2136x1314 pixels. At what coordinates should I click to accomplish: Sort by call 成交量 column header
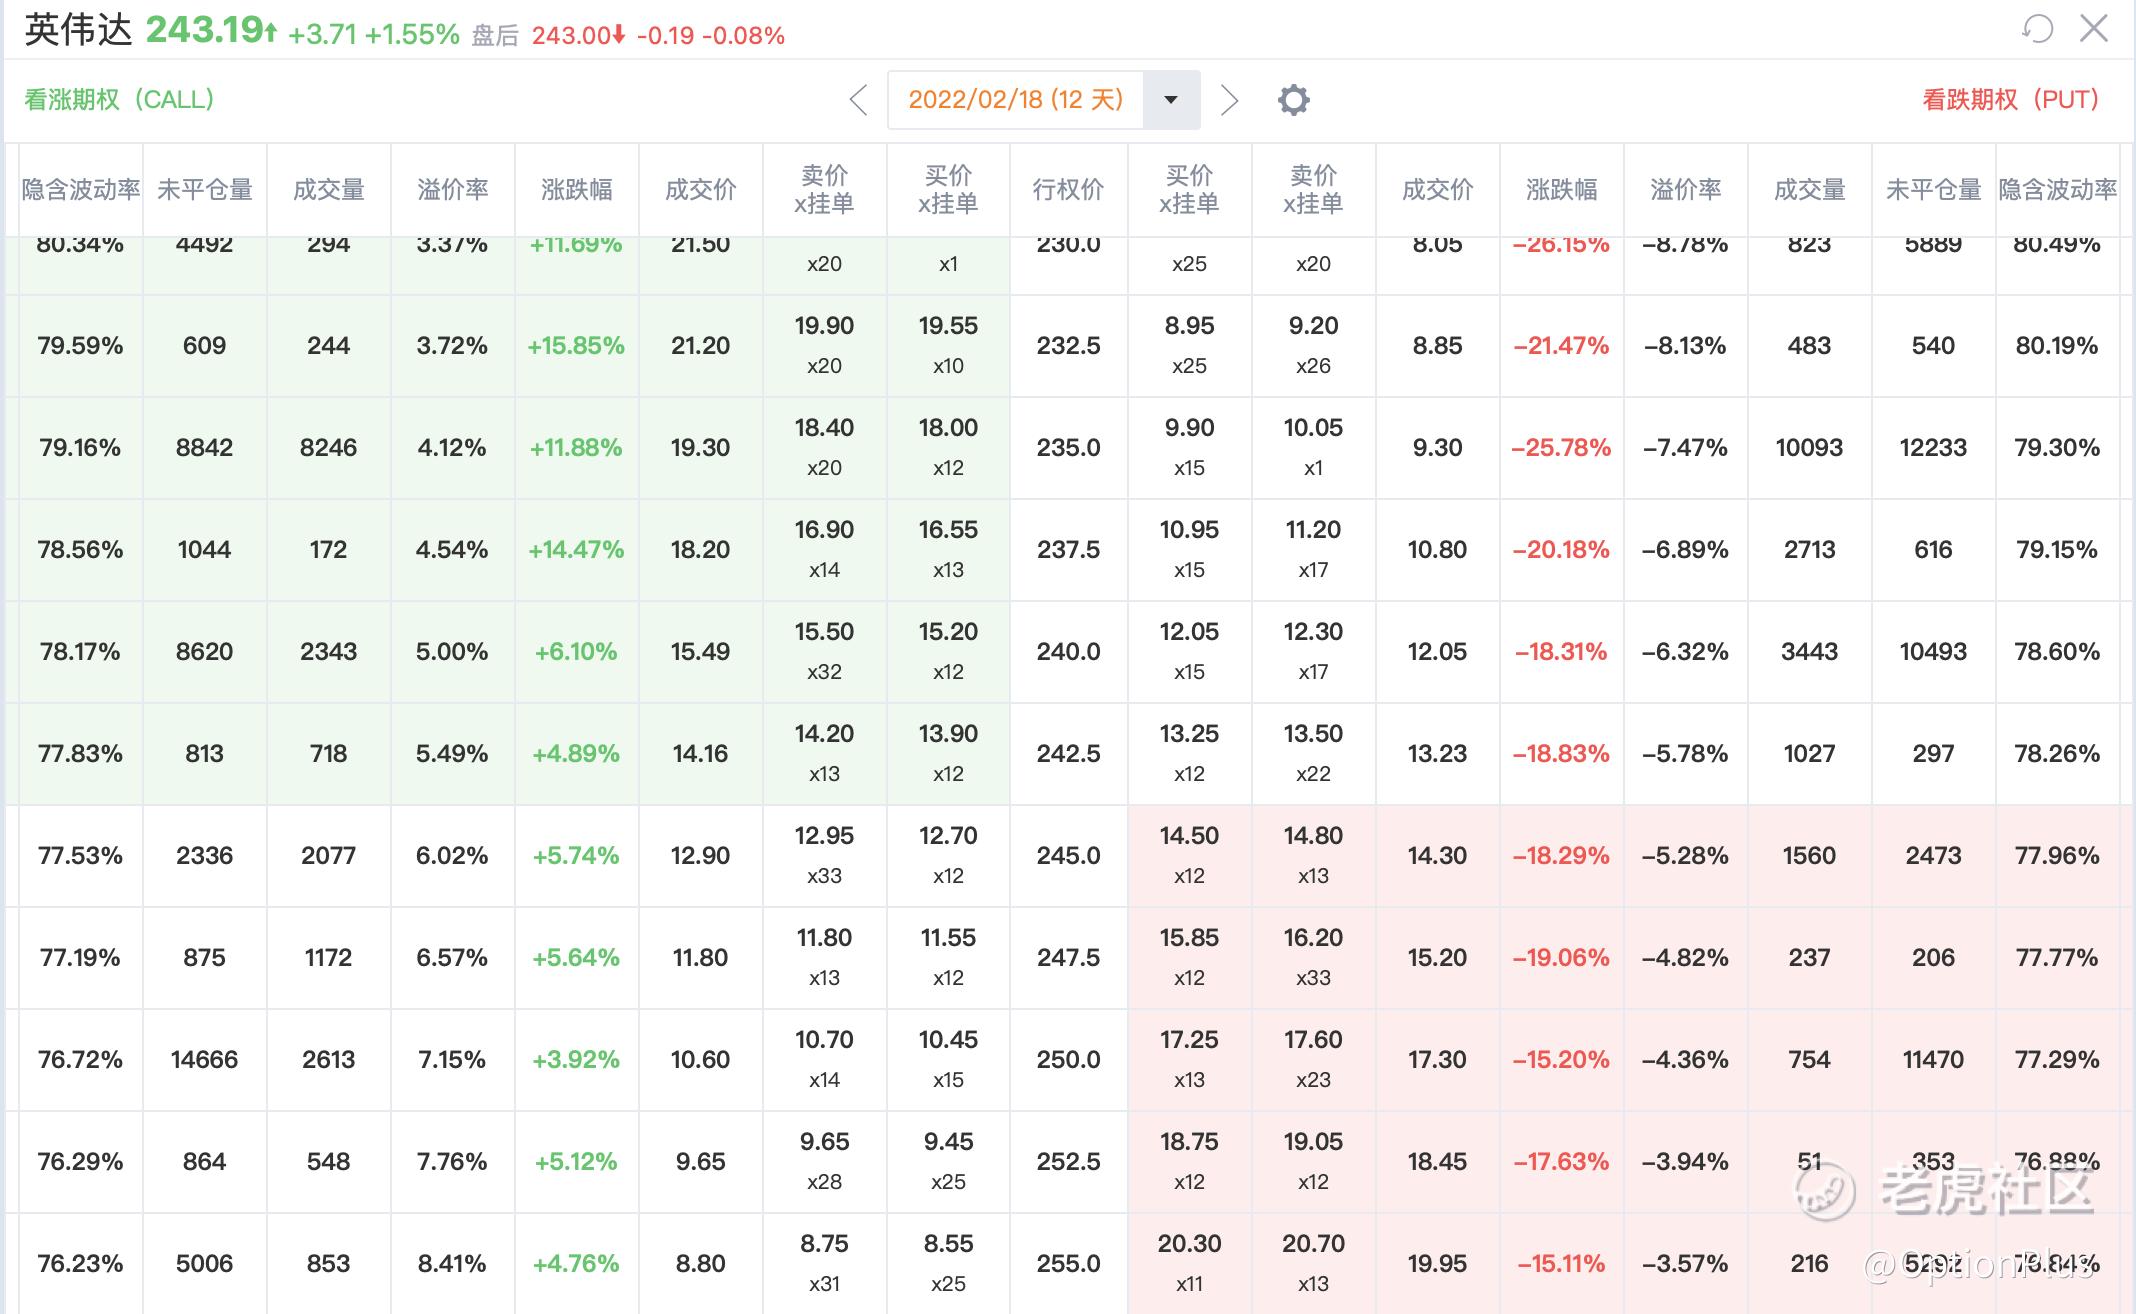pyautogui.click(x=329, y=190)
